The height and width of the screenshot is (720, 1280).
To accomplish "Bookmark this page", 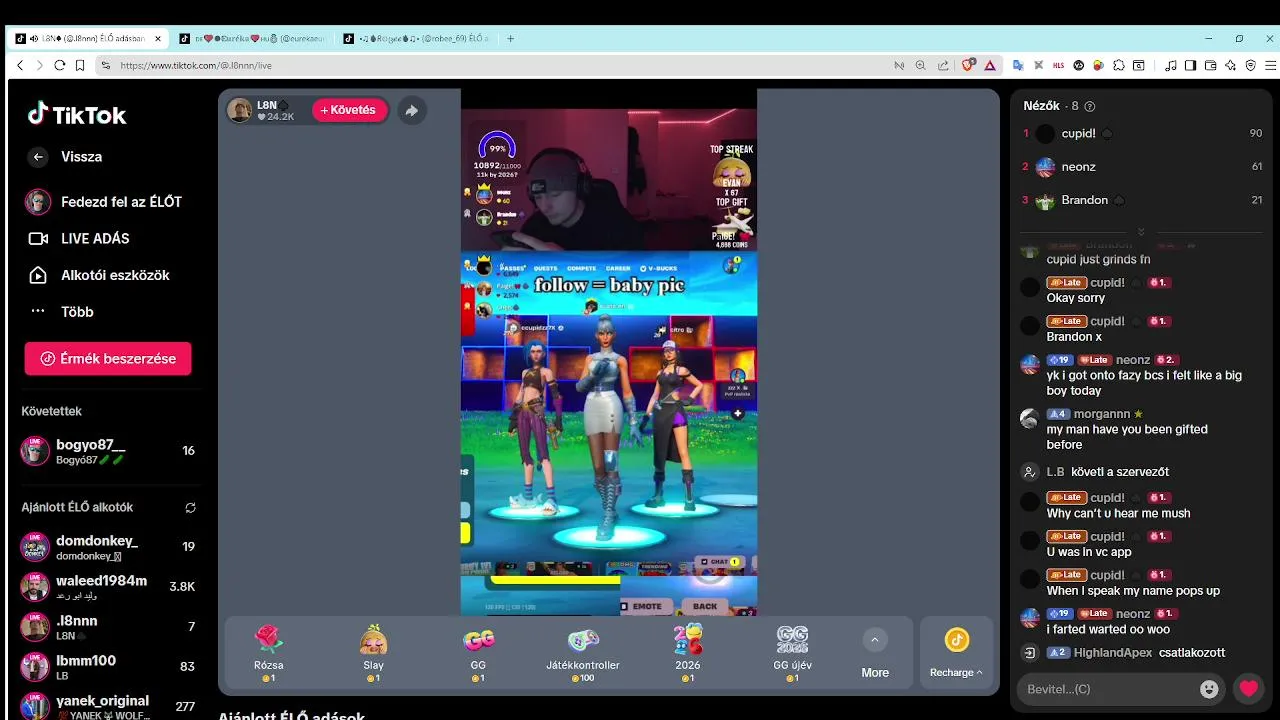I will click(x=80, y=65).
